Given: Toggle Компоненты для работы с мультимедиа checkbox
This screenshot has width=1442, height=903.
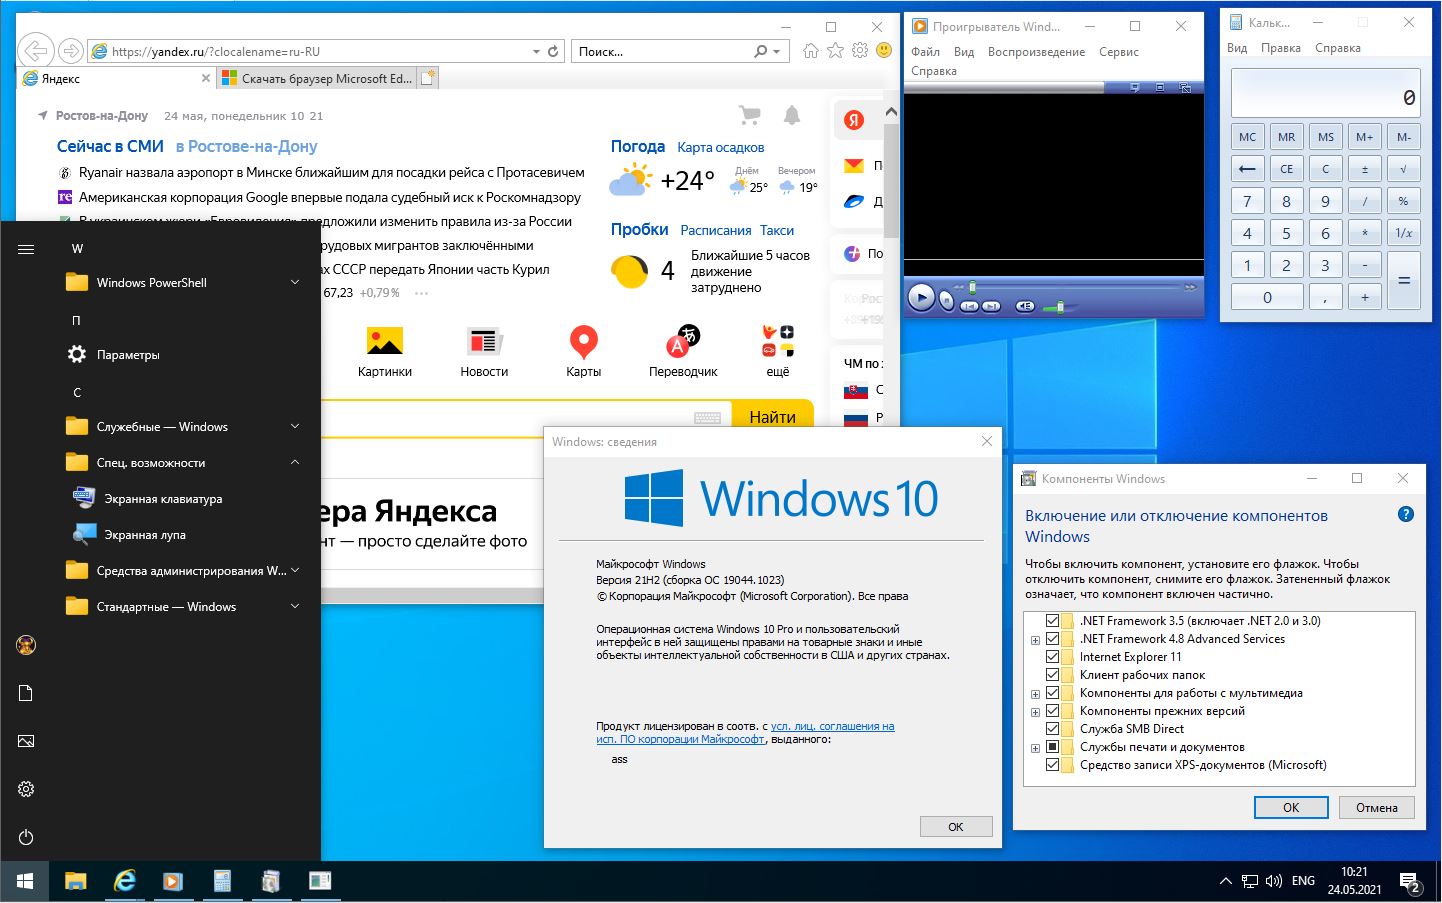Looking at the screenshot, I should tap(1052, 693).
